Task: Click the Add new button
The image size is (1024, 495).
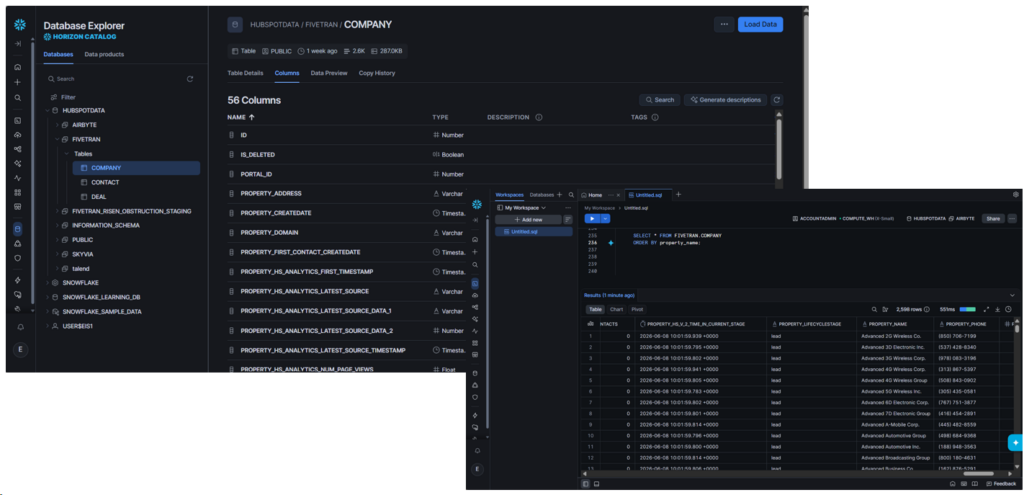Action: click(528, 219)
